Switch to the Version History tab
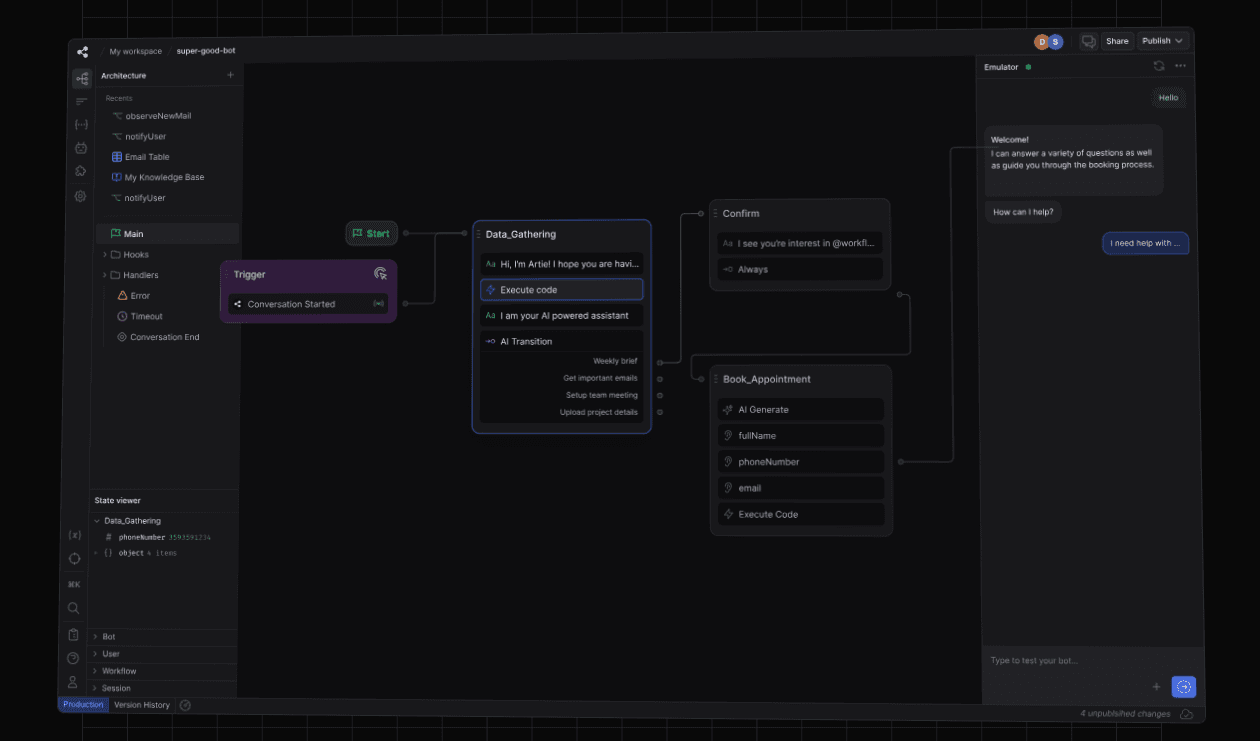Image resolution: width=1260 pixels, height=741 pixels. (142, 705)
